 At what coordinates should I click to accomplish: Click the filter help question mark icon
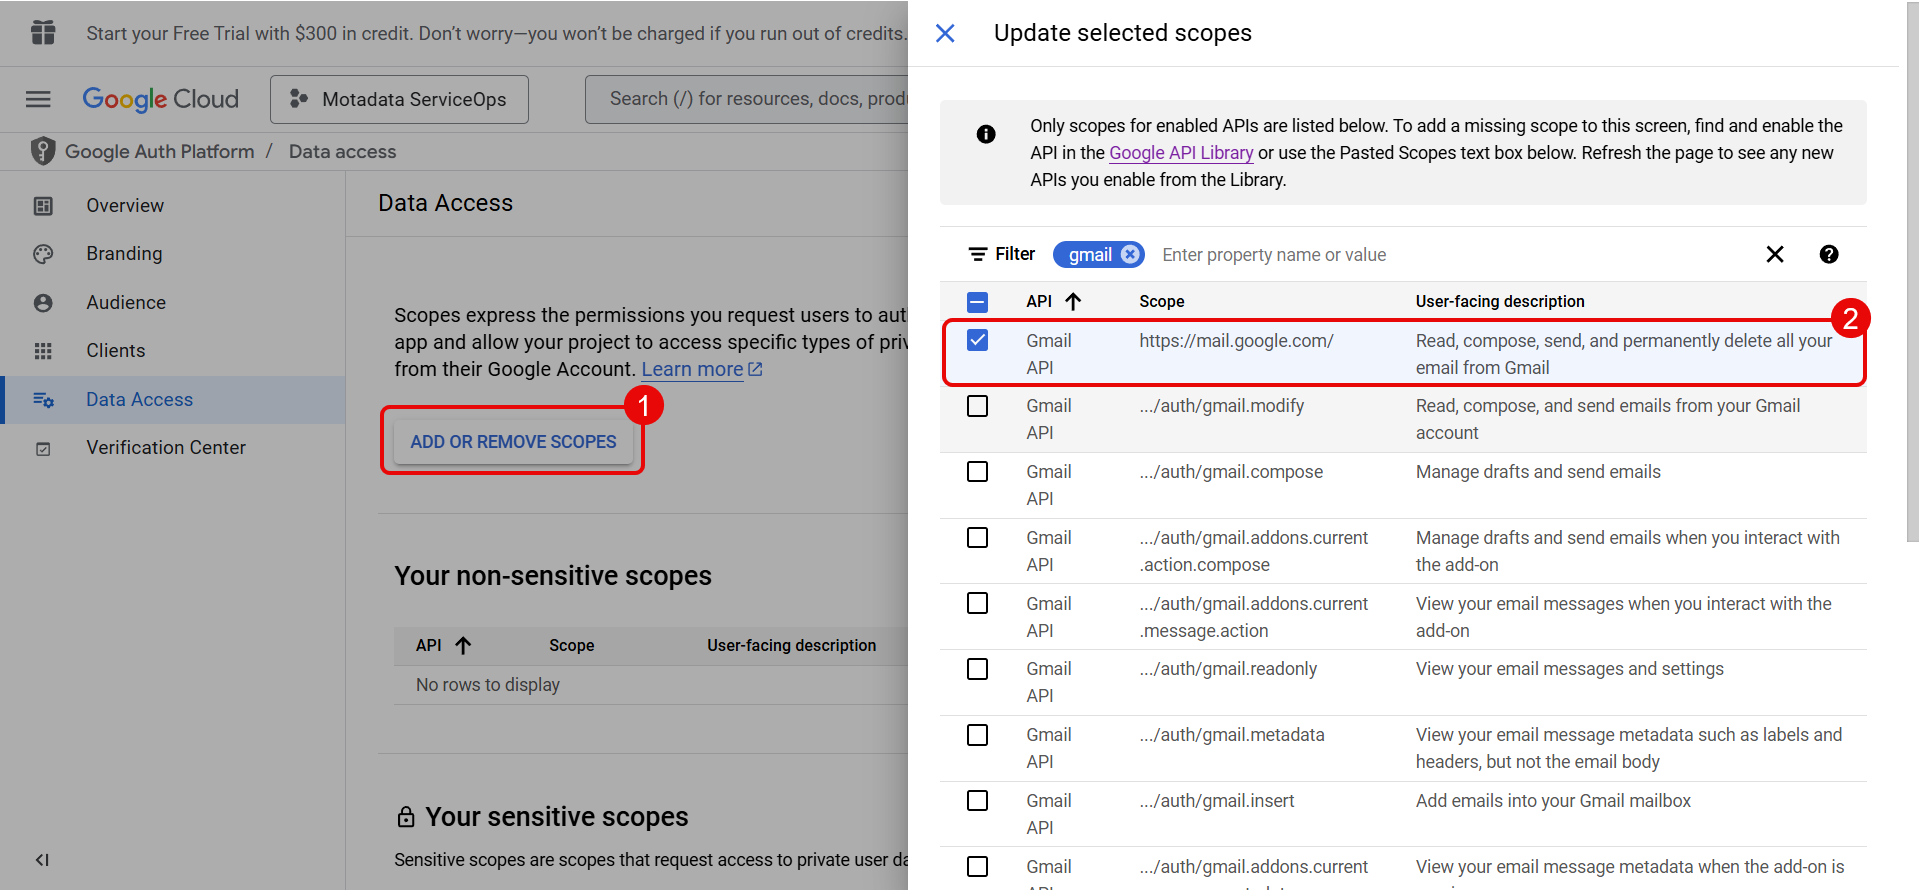(x=1828, y=255)
